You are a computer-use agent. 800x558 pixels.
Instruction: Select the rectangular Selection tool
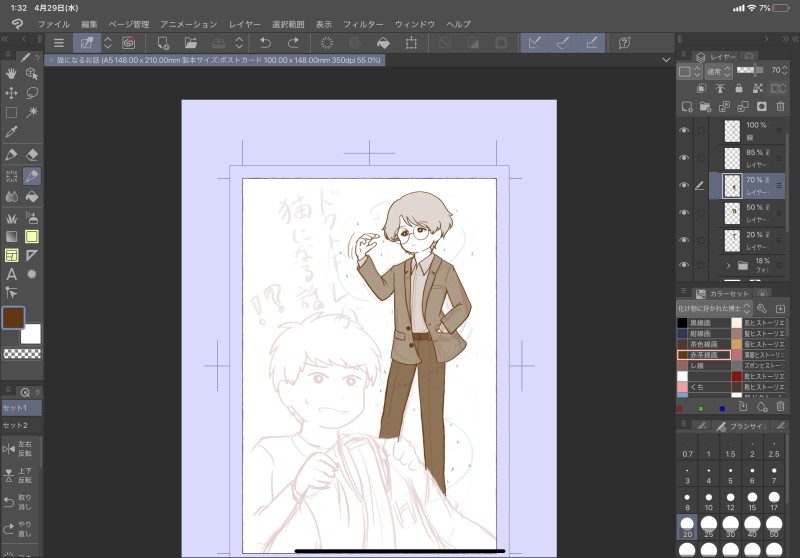[x=11, y=112]
